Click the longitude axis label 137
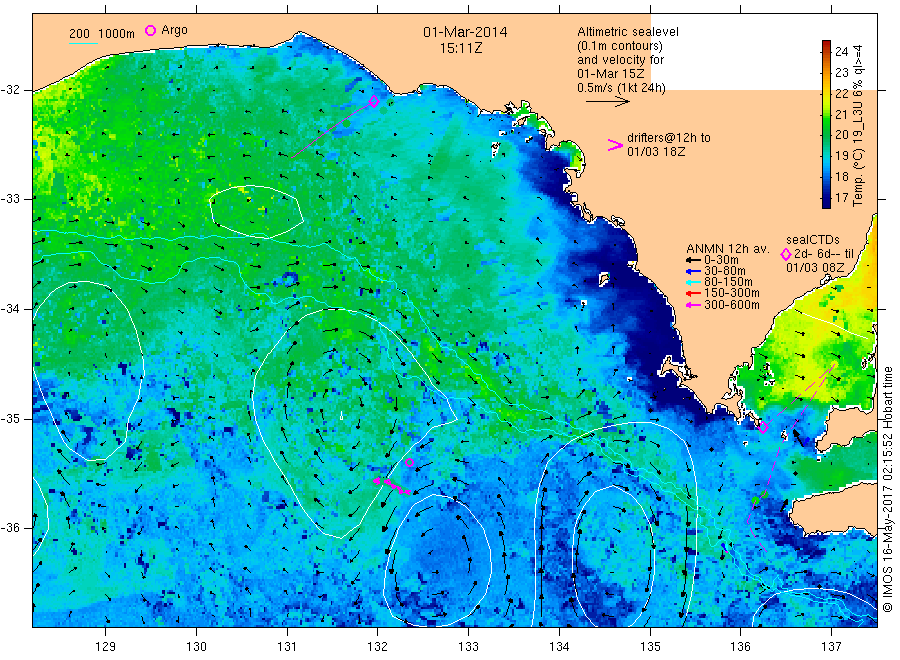Viewport: 900px width, 660px height. tap(831, 647)
